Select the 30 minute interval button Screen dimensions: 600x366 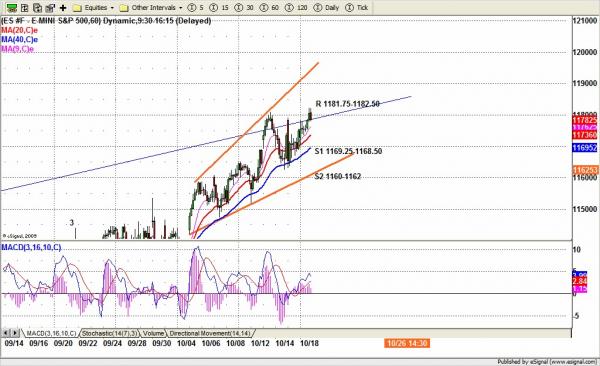[x=245, y=8]
